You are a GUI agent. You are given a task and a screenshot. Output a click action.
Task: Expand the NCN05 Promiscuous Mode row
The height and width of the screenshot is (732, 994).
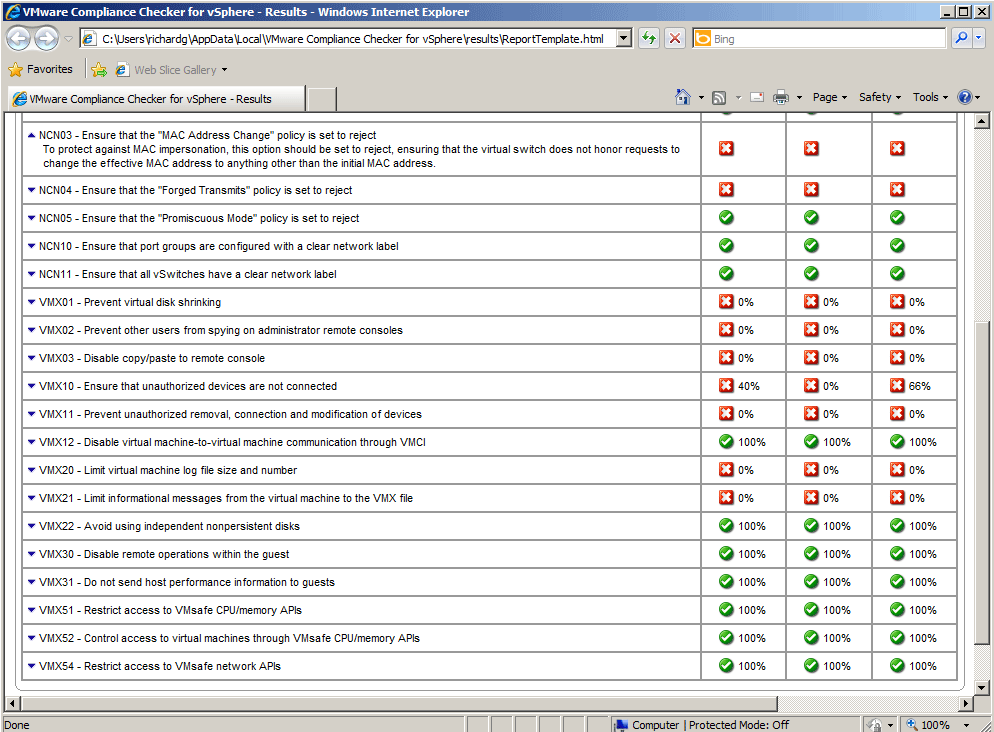31,218
